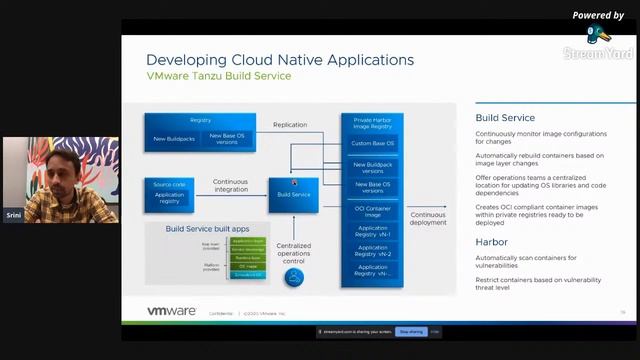
Task: Click the 'Continuous integration' label
Action: click(230, 186)
